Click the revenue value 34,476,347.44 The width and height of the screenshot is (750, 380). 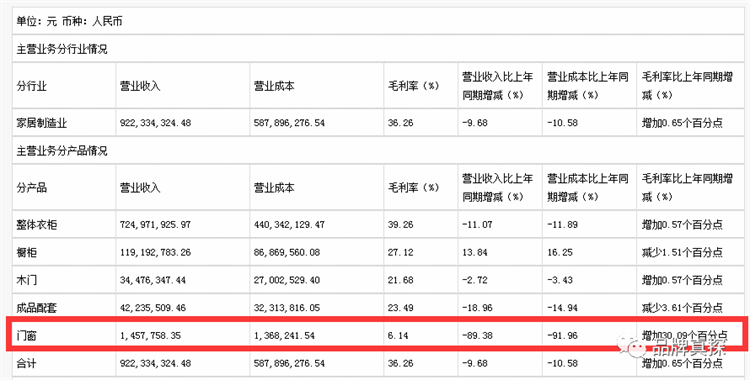[x=153, y=280]
